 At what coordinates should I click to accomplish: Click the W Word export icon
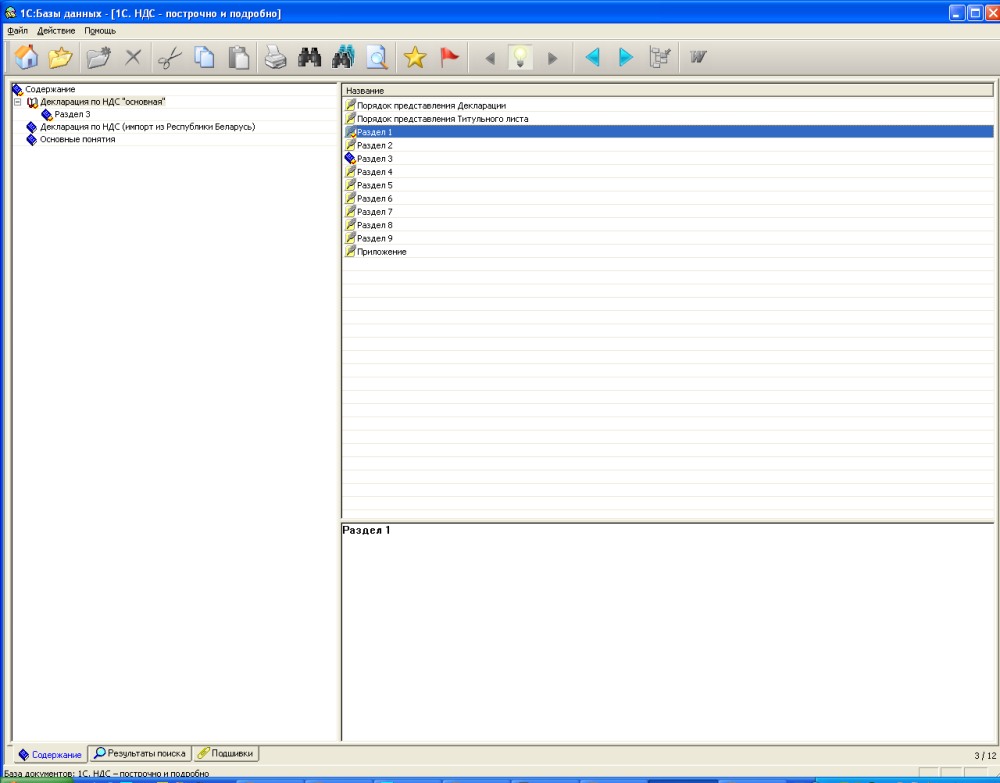(x=698, y=58)
